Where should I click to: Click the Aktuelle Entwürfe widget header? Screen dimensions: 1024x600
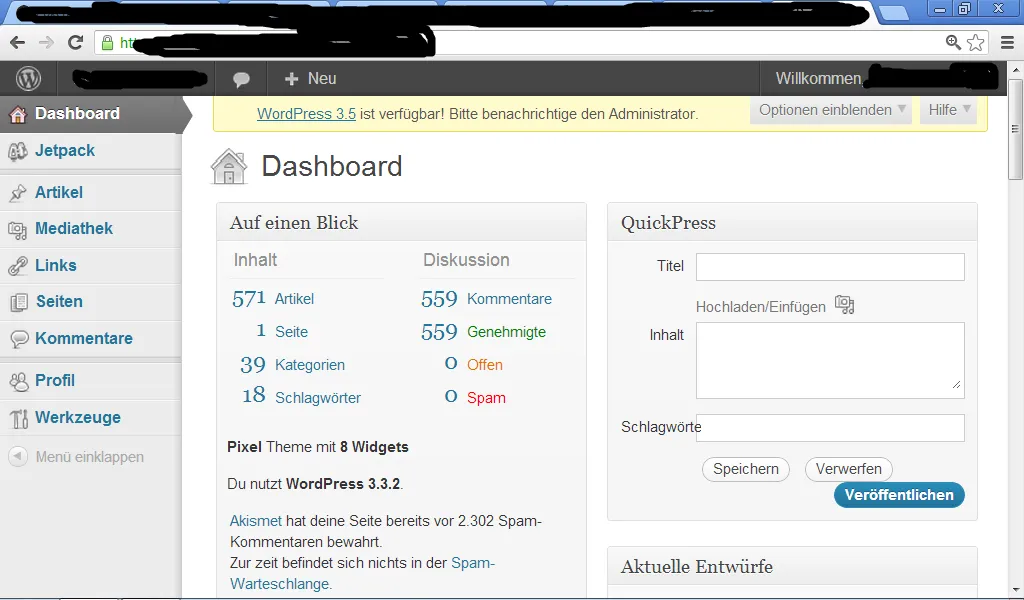[792, 567]
